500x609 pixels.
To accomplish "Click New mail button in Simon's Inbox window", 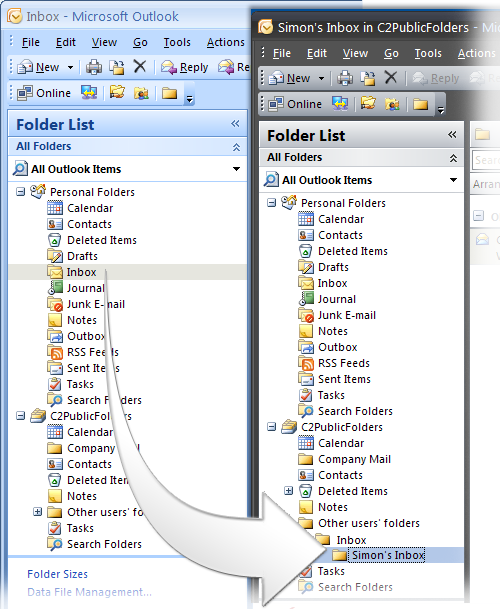I will (290, 78).
